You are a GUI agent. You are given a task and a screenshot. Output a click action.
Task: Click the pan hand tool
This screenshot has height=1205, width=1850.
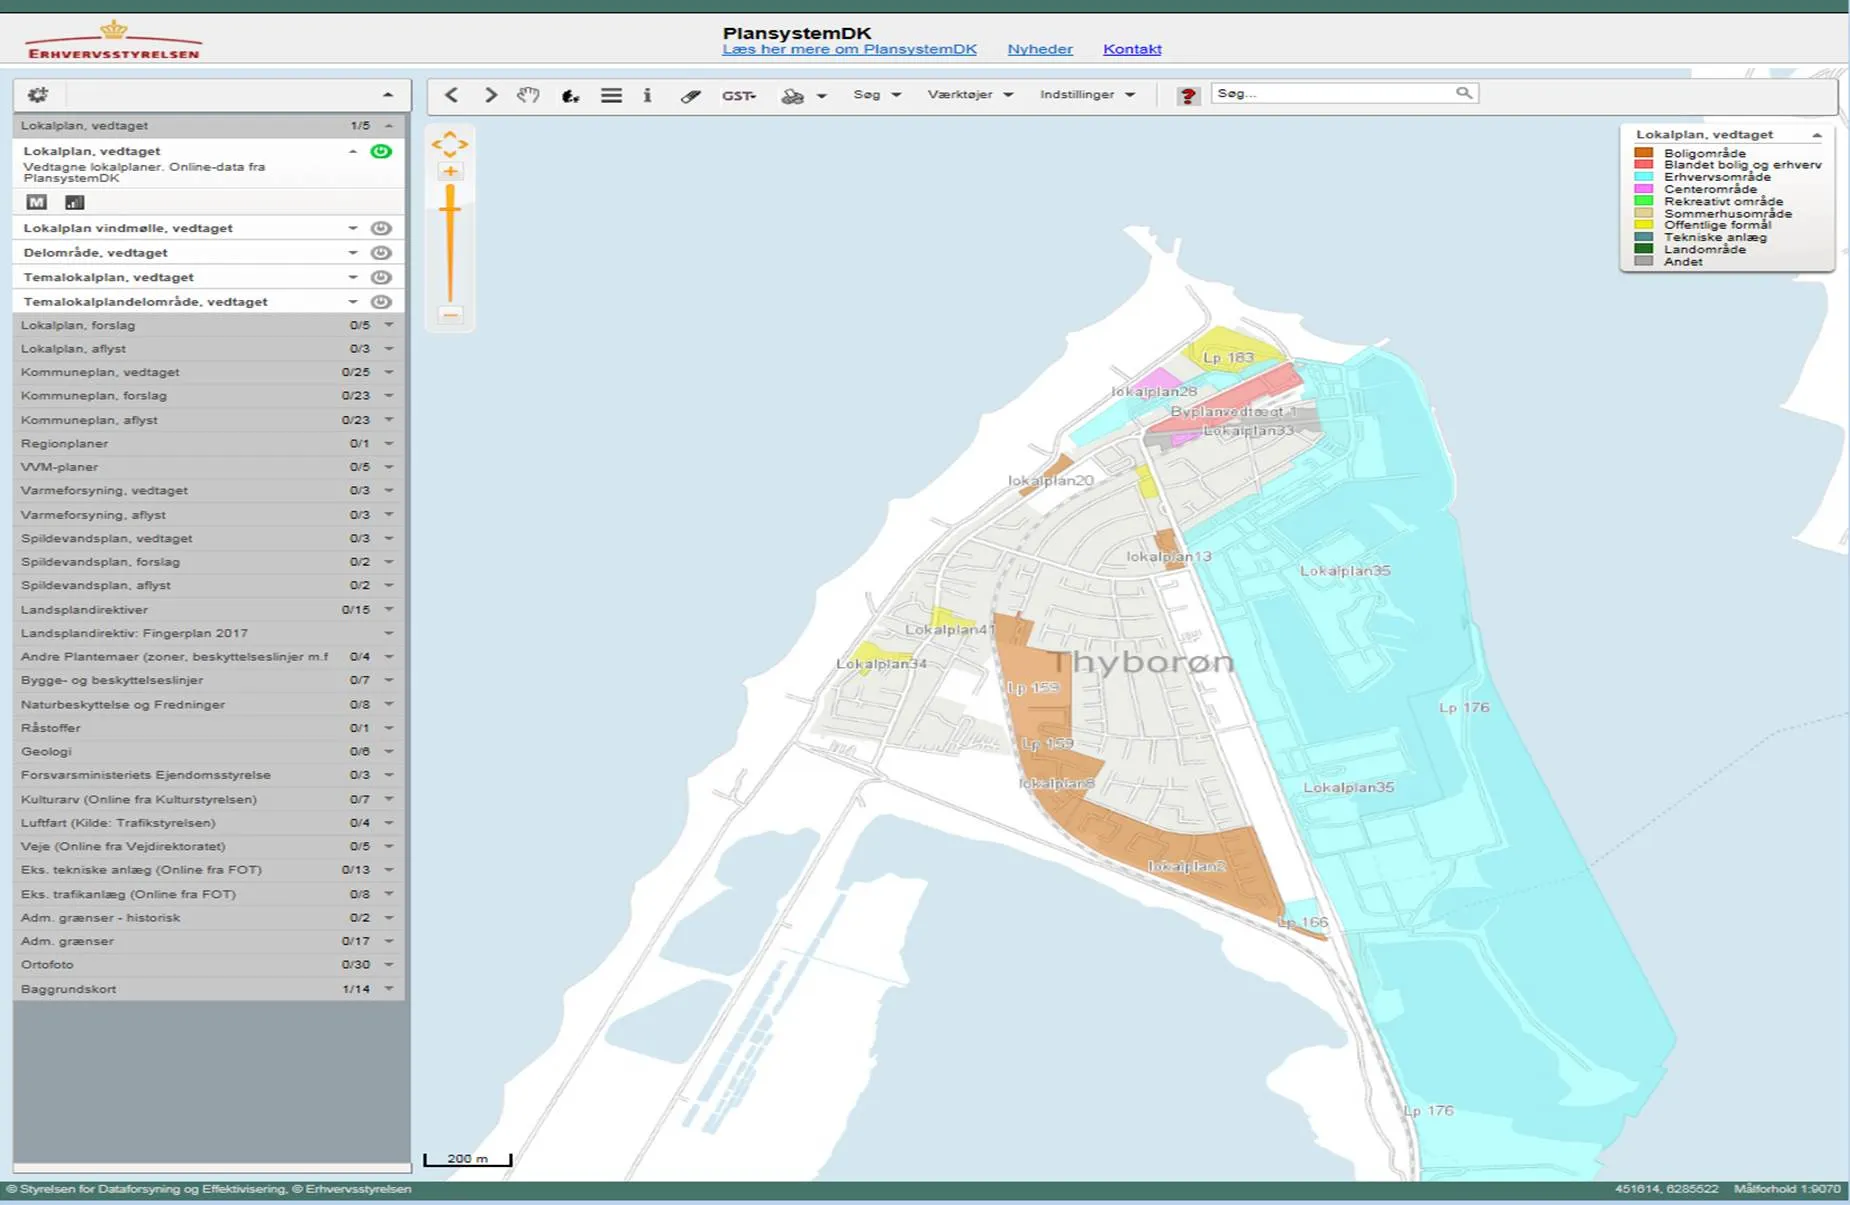pos(528,95)
